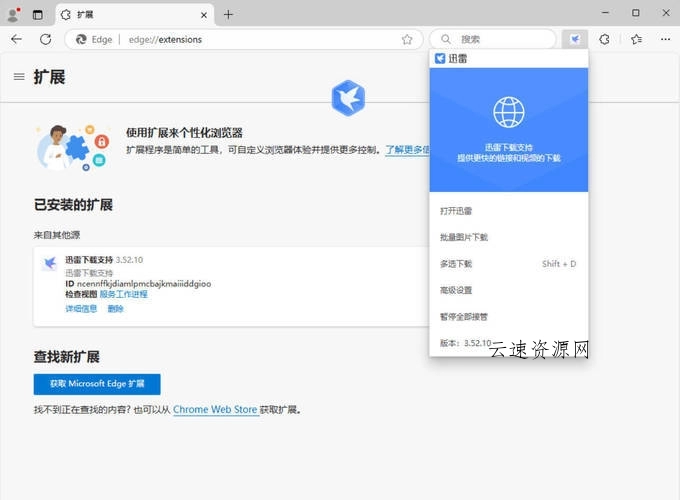Image resolution: width=680 pixels, height=500 pixels.
Task: Click the 使用扩展来个性化浏览器 heading
Action: 184,133
